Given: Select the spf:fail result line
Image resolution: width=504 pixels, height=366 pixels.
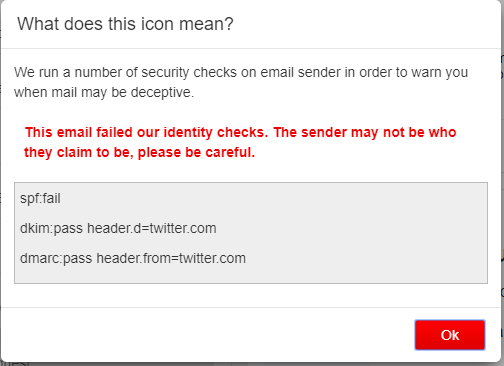Looking at the screenshot, I should click(40, 199).
